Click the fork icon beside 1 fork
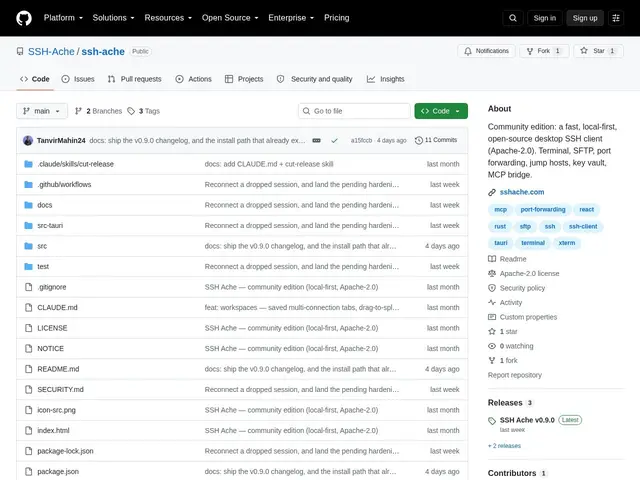Viewport: 640px width, 480px height. [x=492, y=360]
